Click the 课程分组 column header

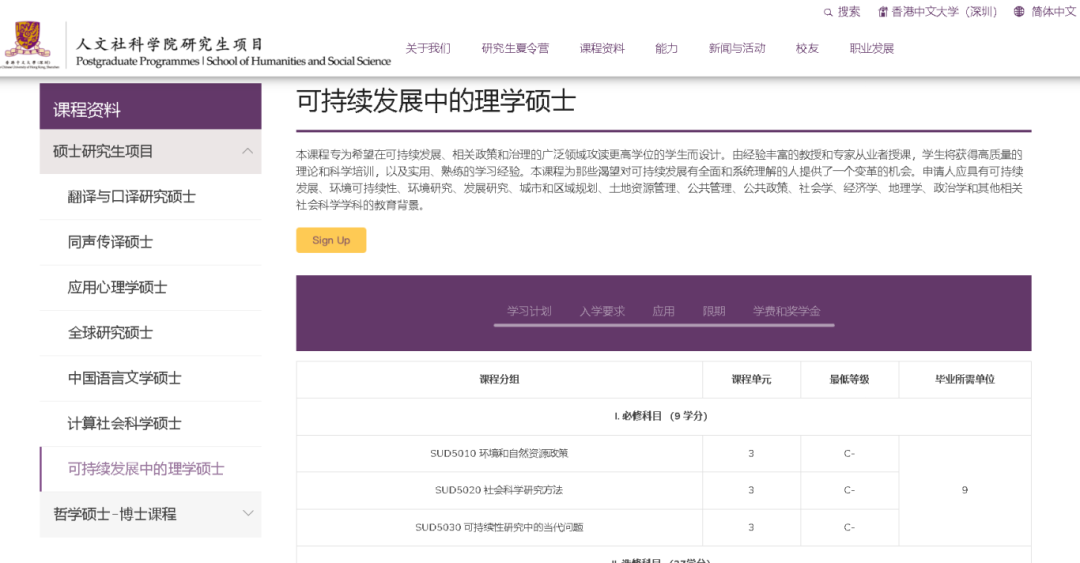pos(499,380)
